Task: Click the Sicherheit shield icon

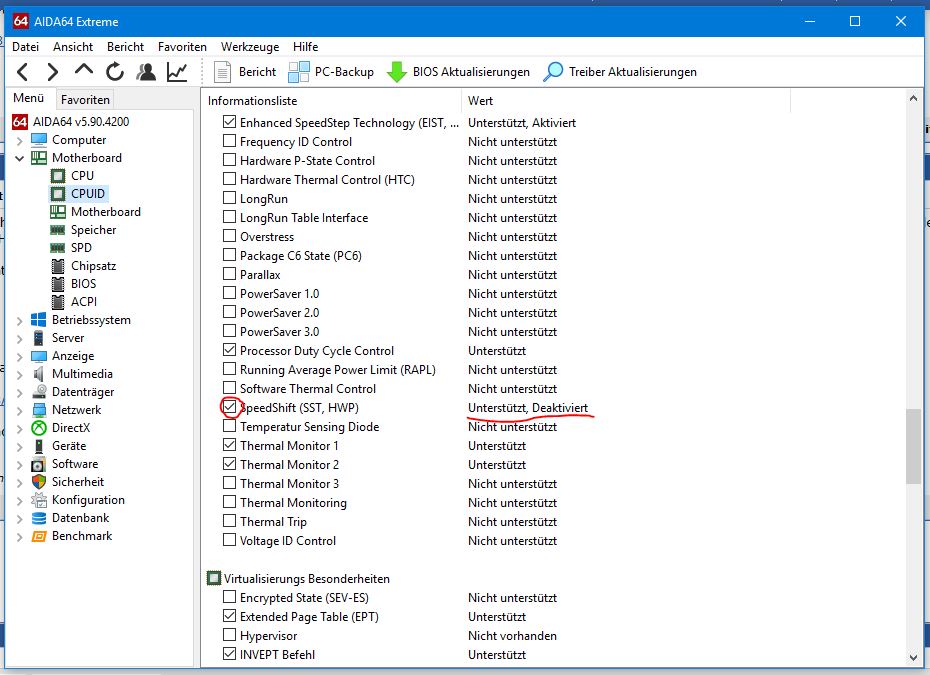Action: click(39, 482)
